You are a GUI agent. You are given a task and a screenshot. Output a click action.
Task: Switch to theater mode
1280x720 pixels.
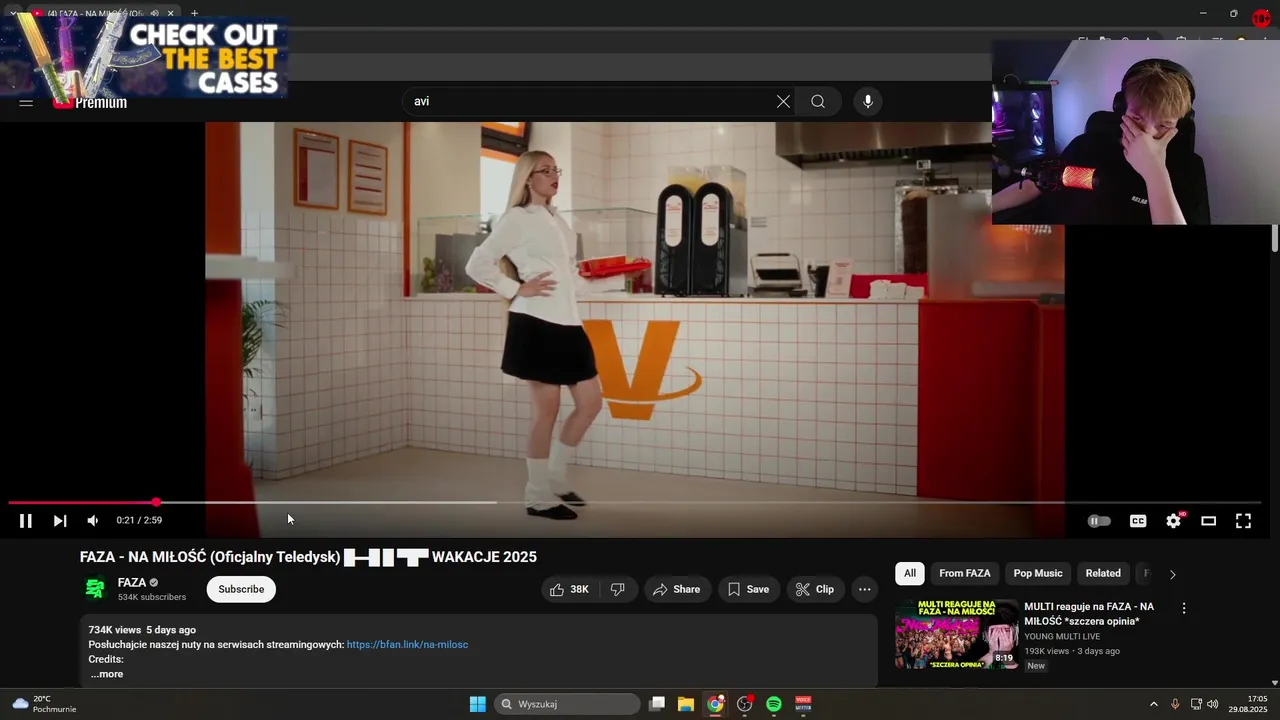pos(1209,521)
